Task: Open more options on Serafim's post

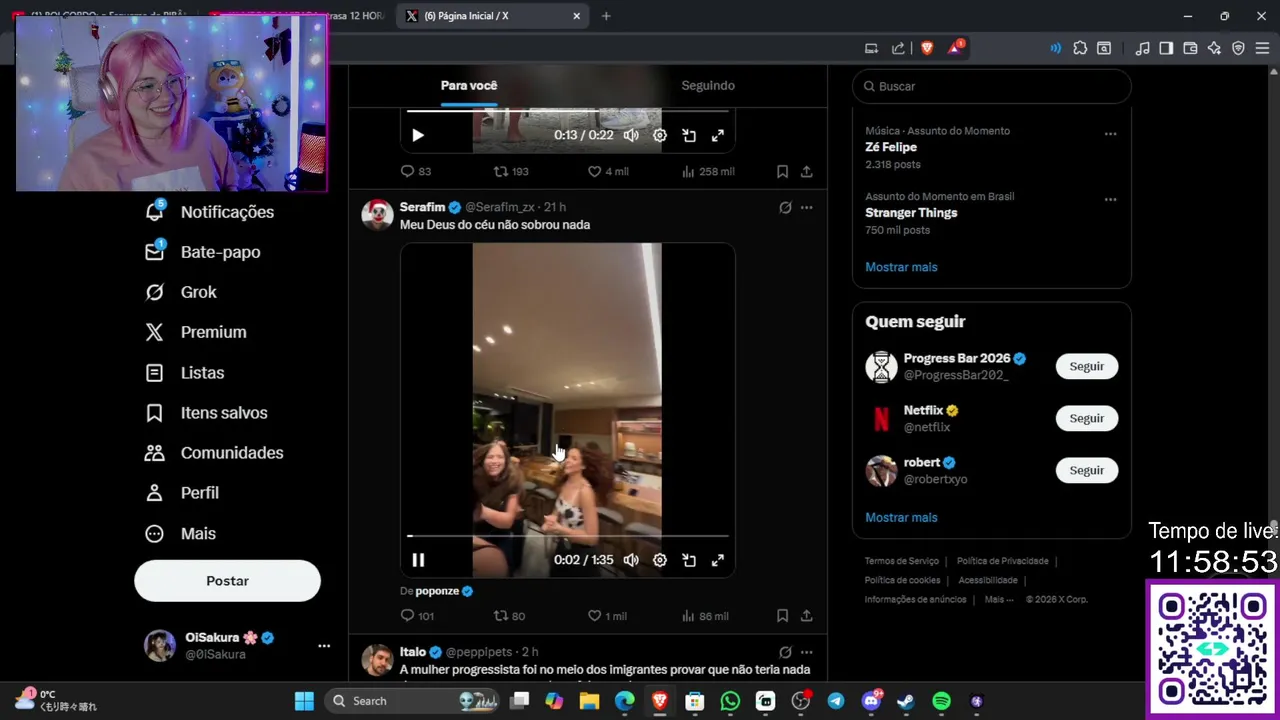Action: [807, 208]
